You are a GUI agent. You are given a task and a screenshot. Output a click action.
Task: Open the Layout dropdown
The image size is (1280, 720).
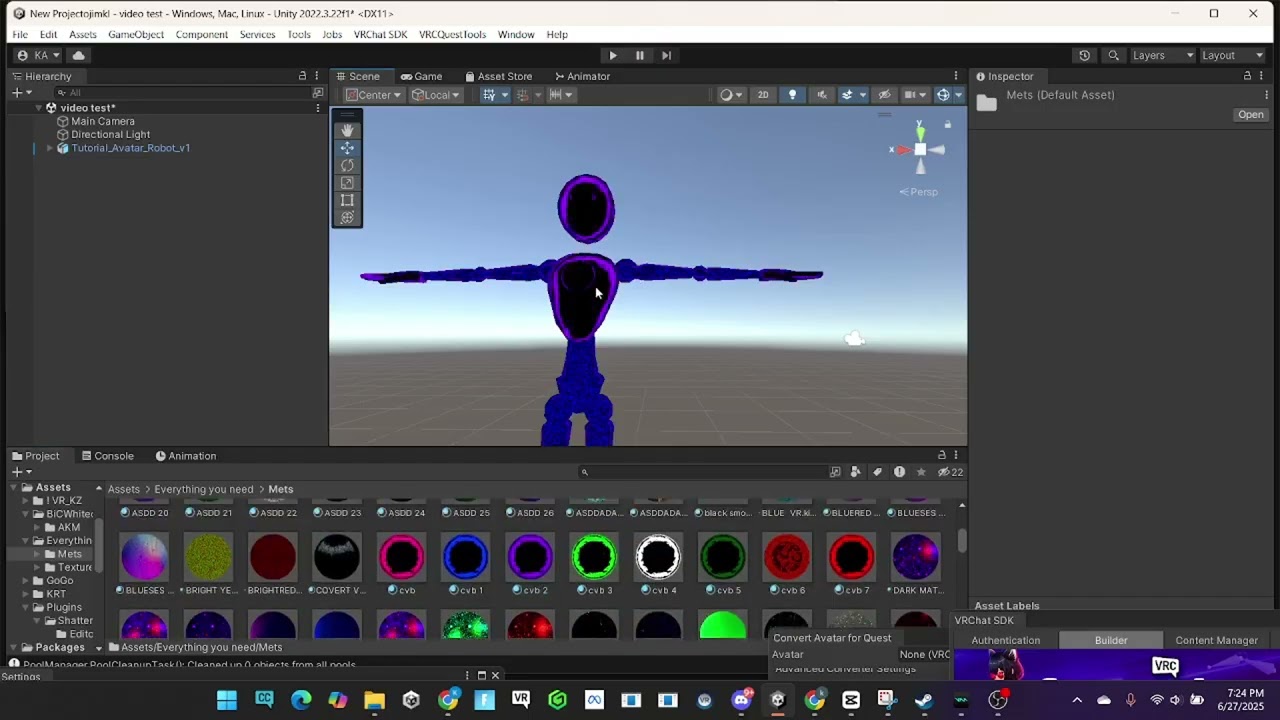(1232, 55)
